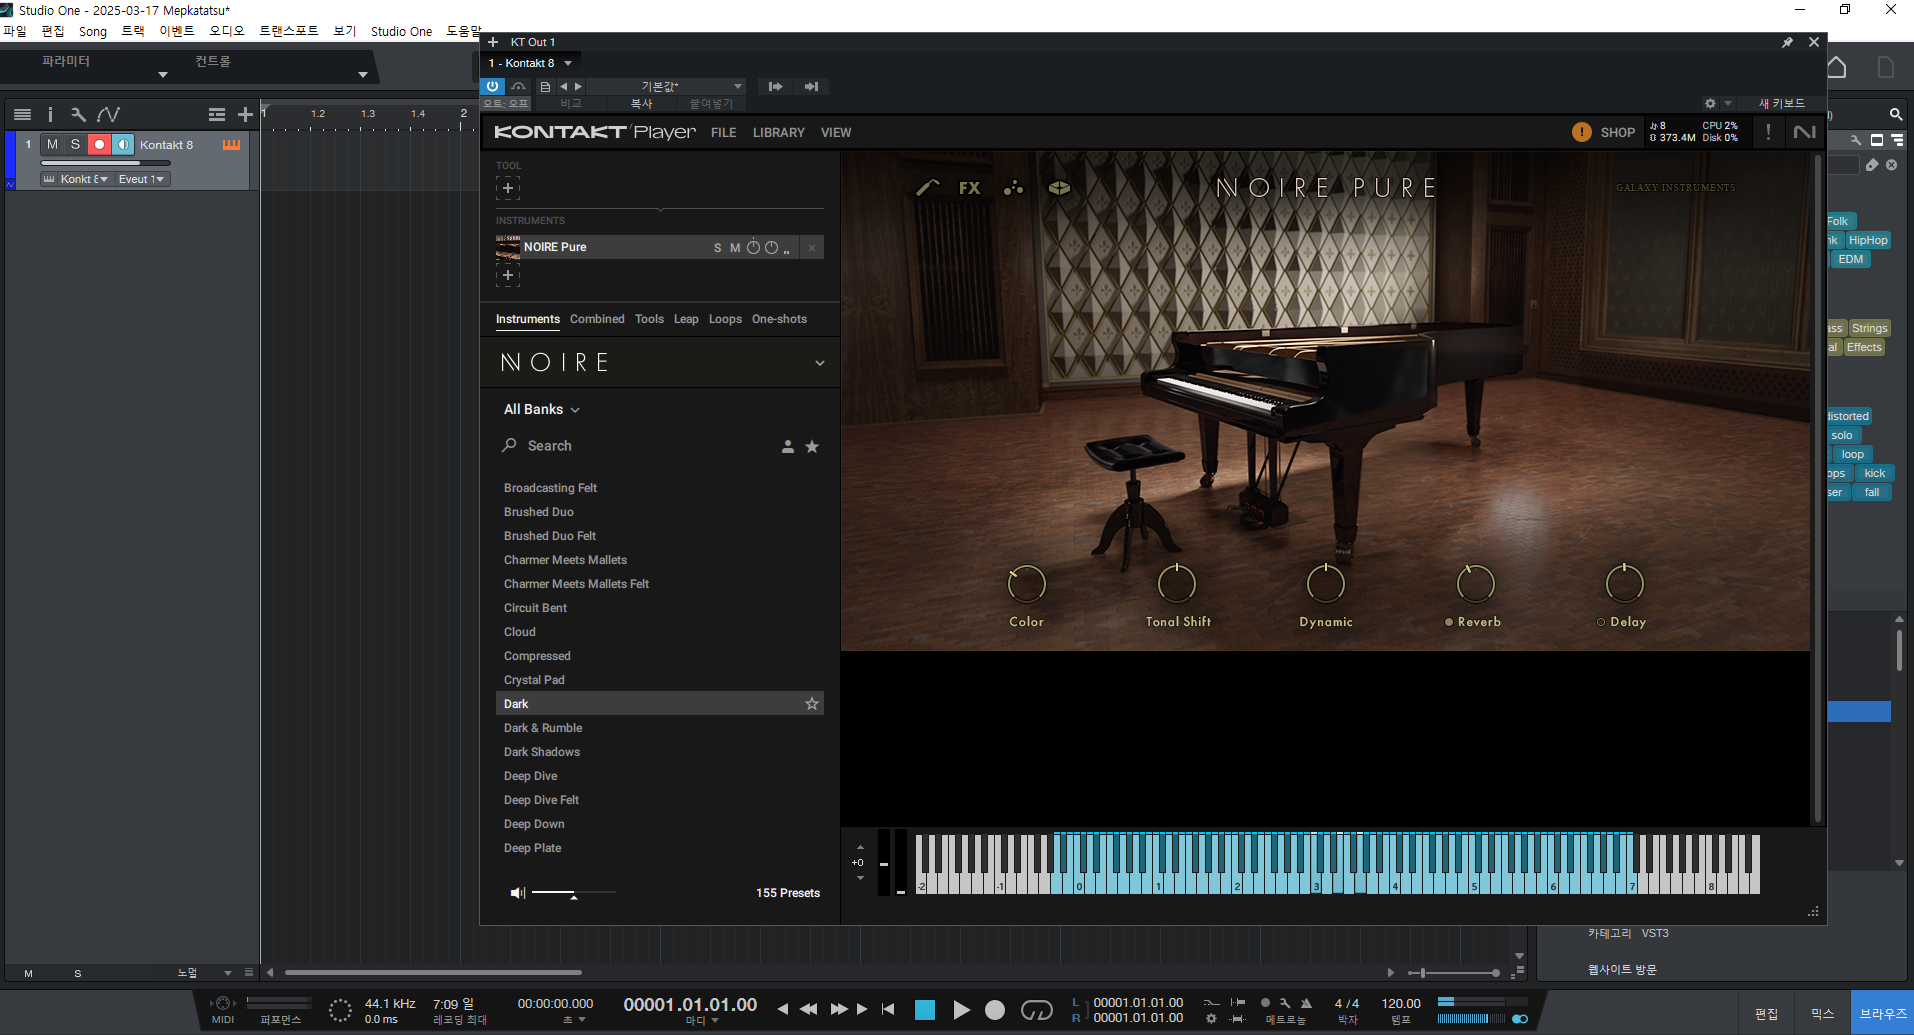Screen dimensions: 1914x1035
Task: Open the FX page in NOIRE Pure
Action: coord(969,188)
